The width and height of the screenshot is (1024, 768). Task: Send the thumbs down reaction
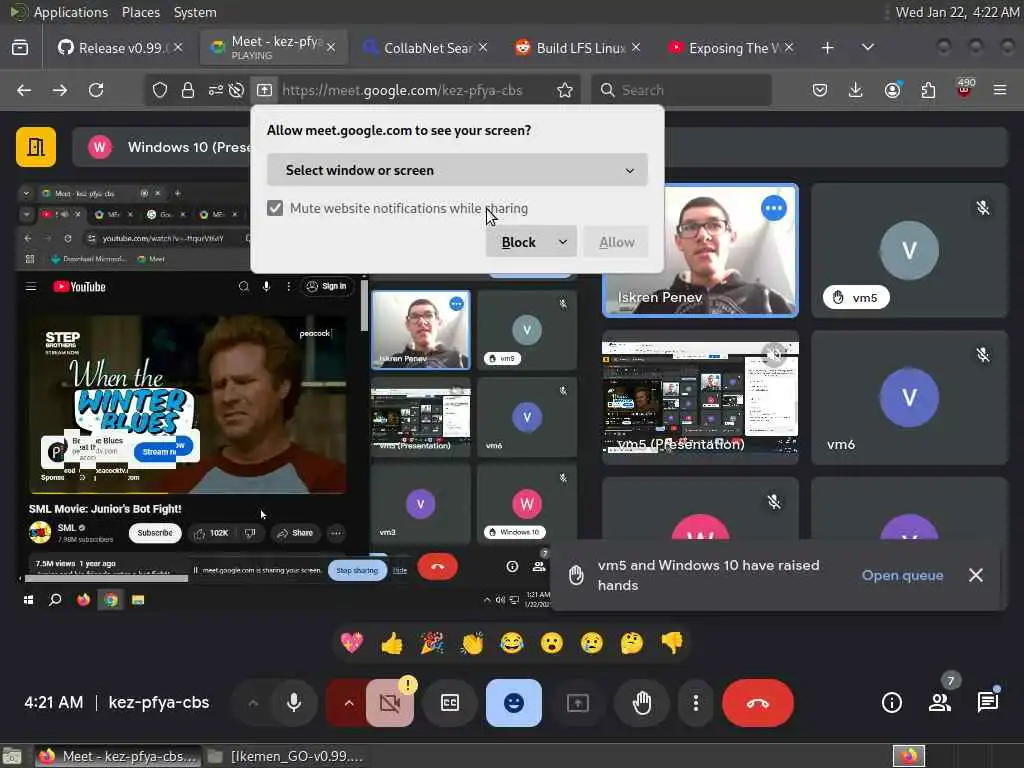coord(671,643)
